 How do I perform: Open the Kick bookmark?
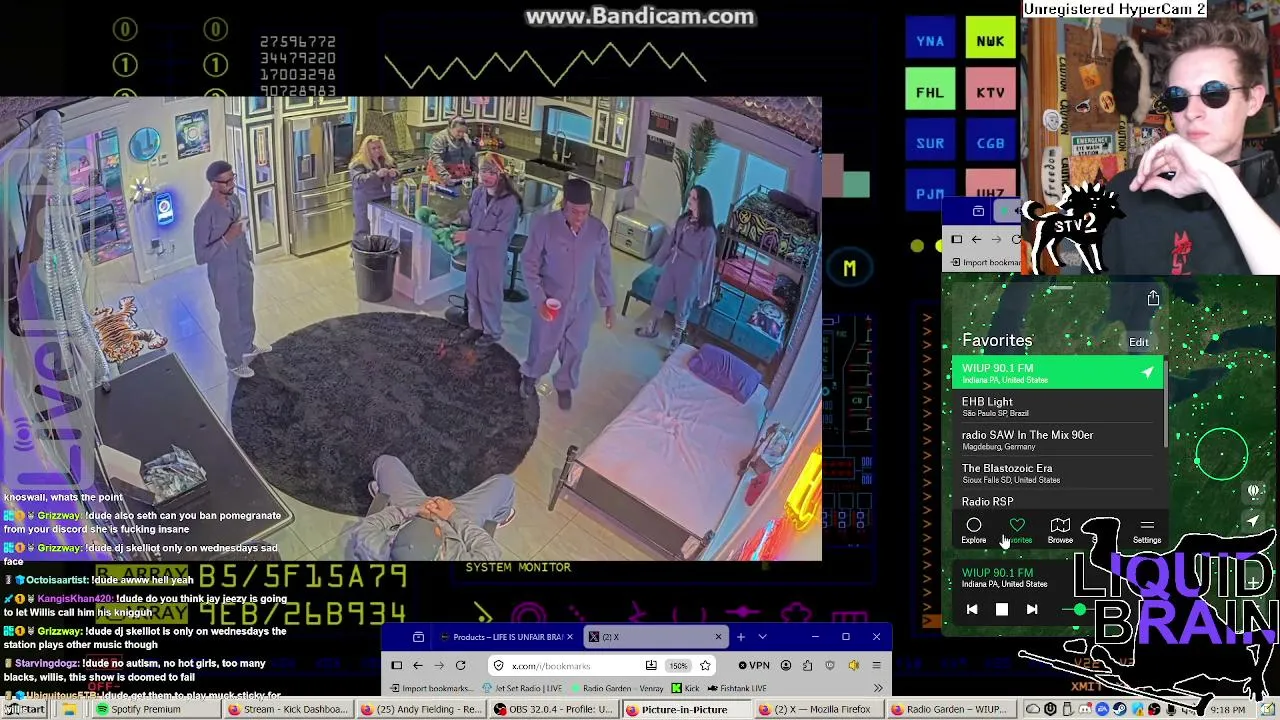685,688
